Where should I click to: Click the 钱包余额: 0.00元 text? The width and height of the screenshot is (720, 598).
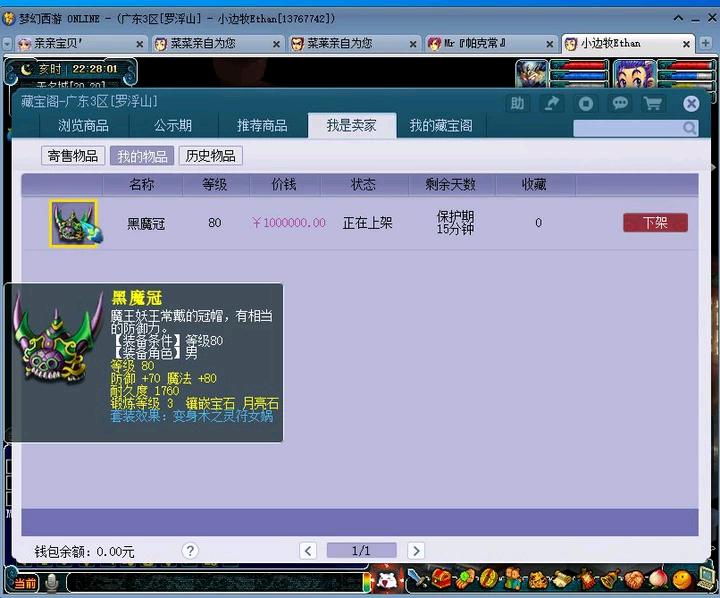[84, 551]
